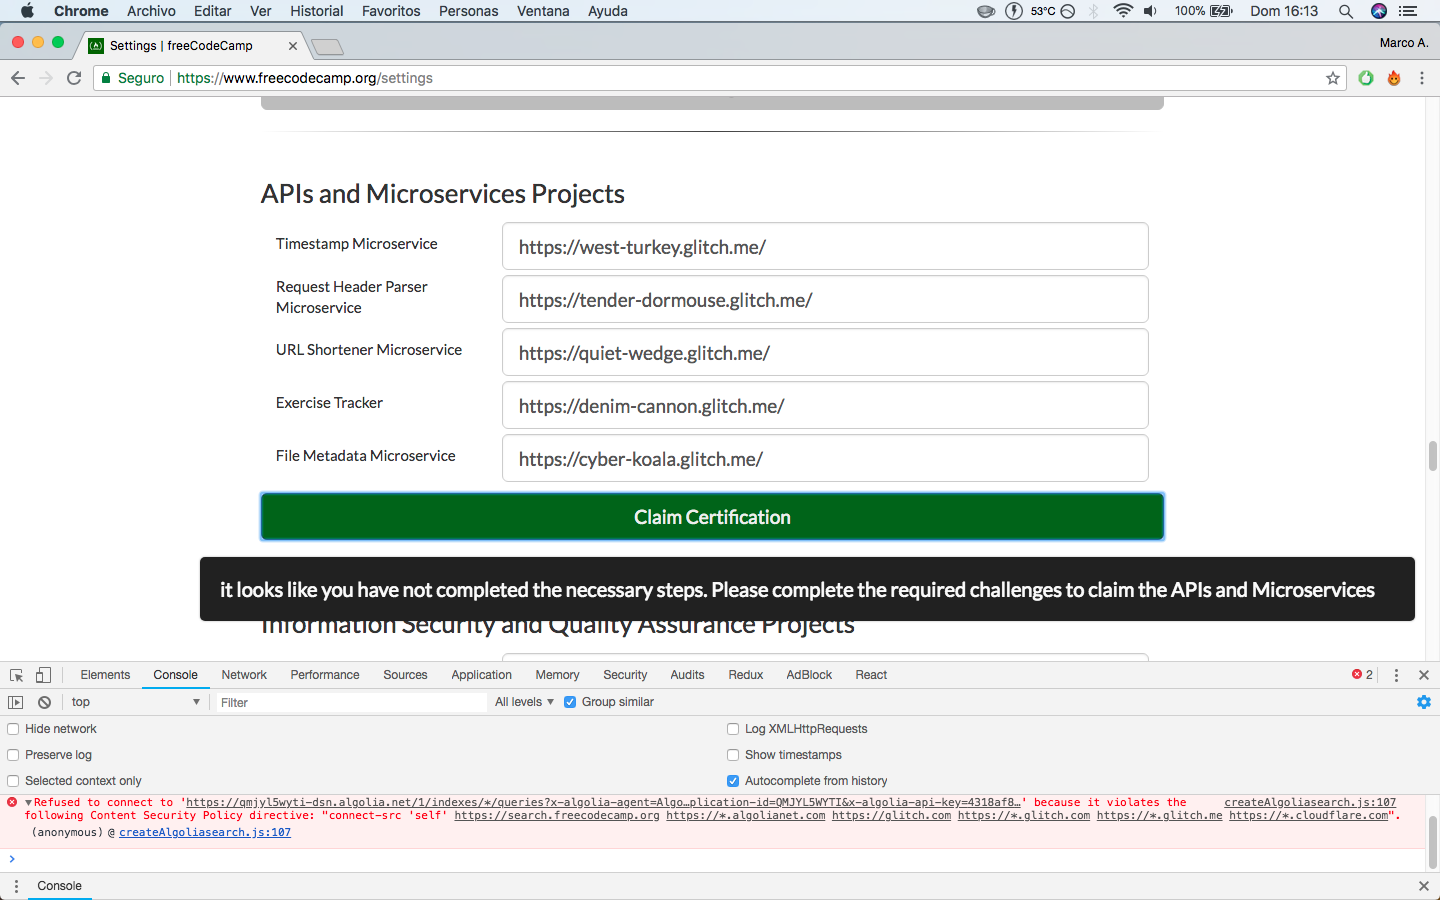Screen dimensions: 1440x900
Task: Click the https://search.freecodecamp.org link
Action: click(557, 815)
